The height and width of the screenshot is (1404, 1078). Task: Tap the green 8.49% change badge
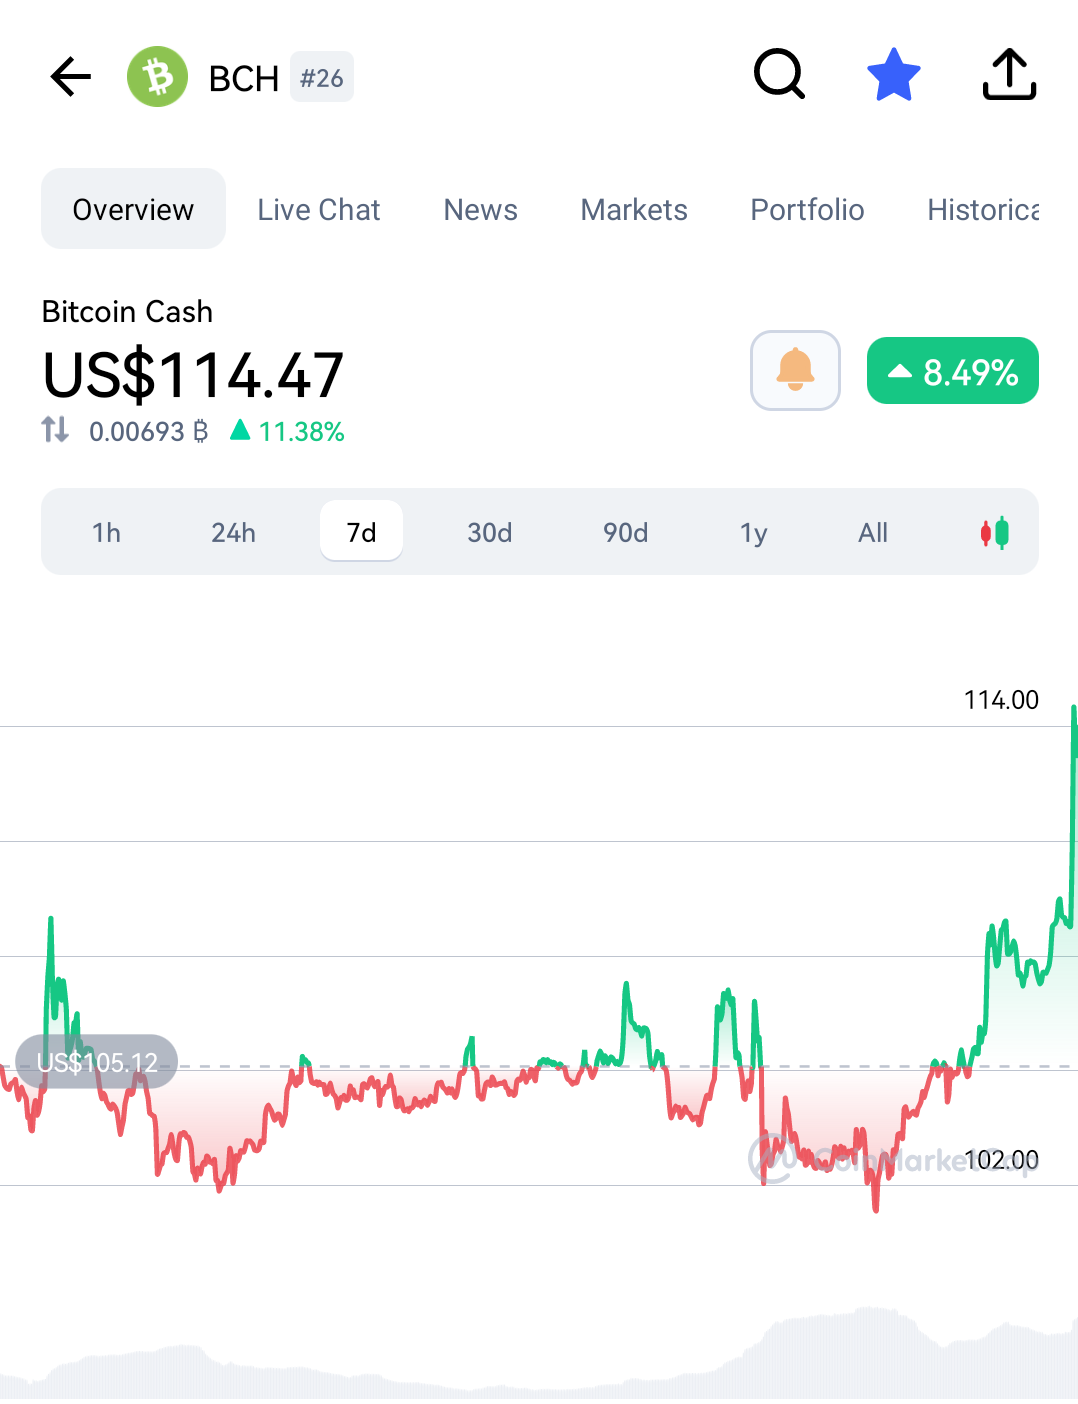[x=953, y=371]
